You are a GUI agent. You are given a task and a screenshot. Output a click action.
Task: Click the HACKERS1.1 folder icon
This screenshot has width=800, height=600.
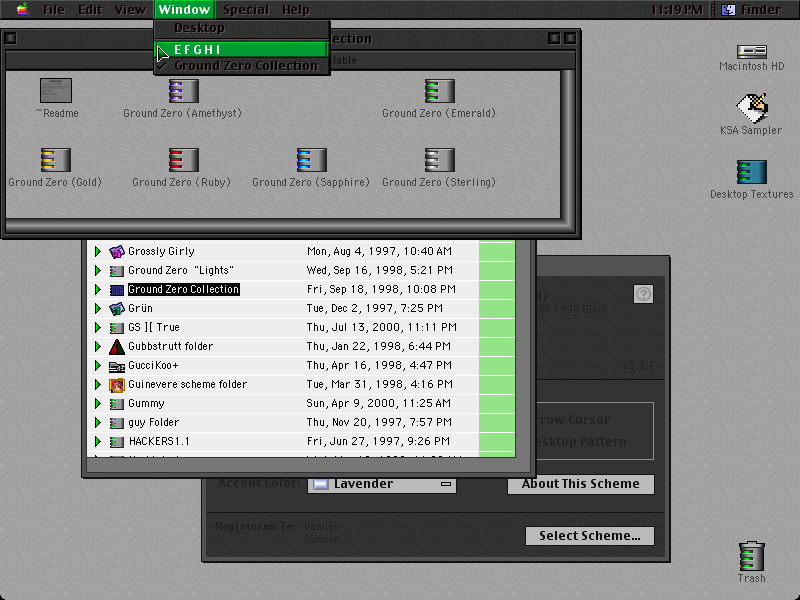(117, 441)
